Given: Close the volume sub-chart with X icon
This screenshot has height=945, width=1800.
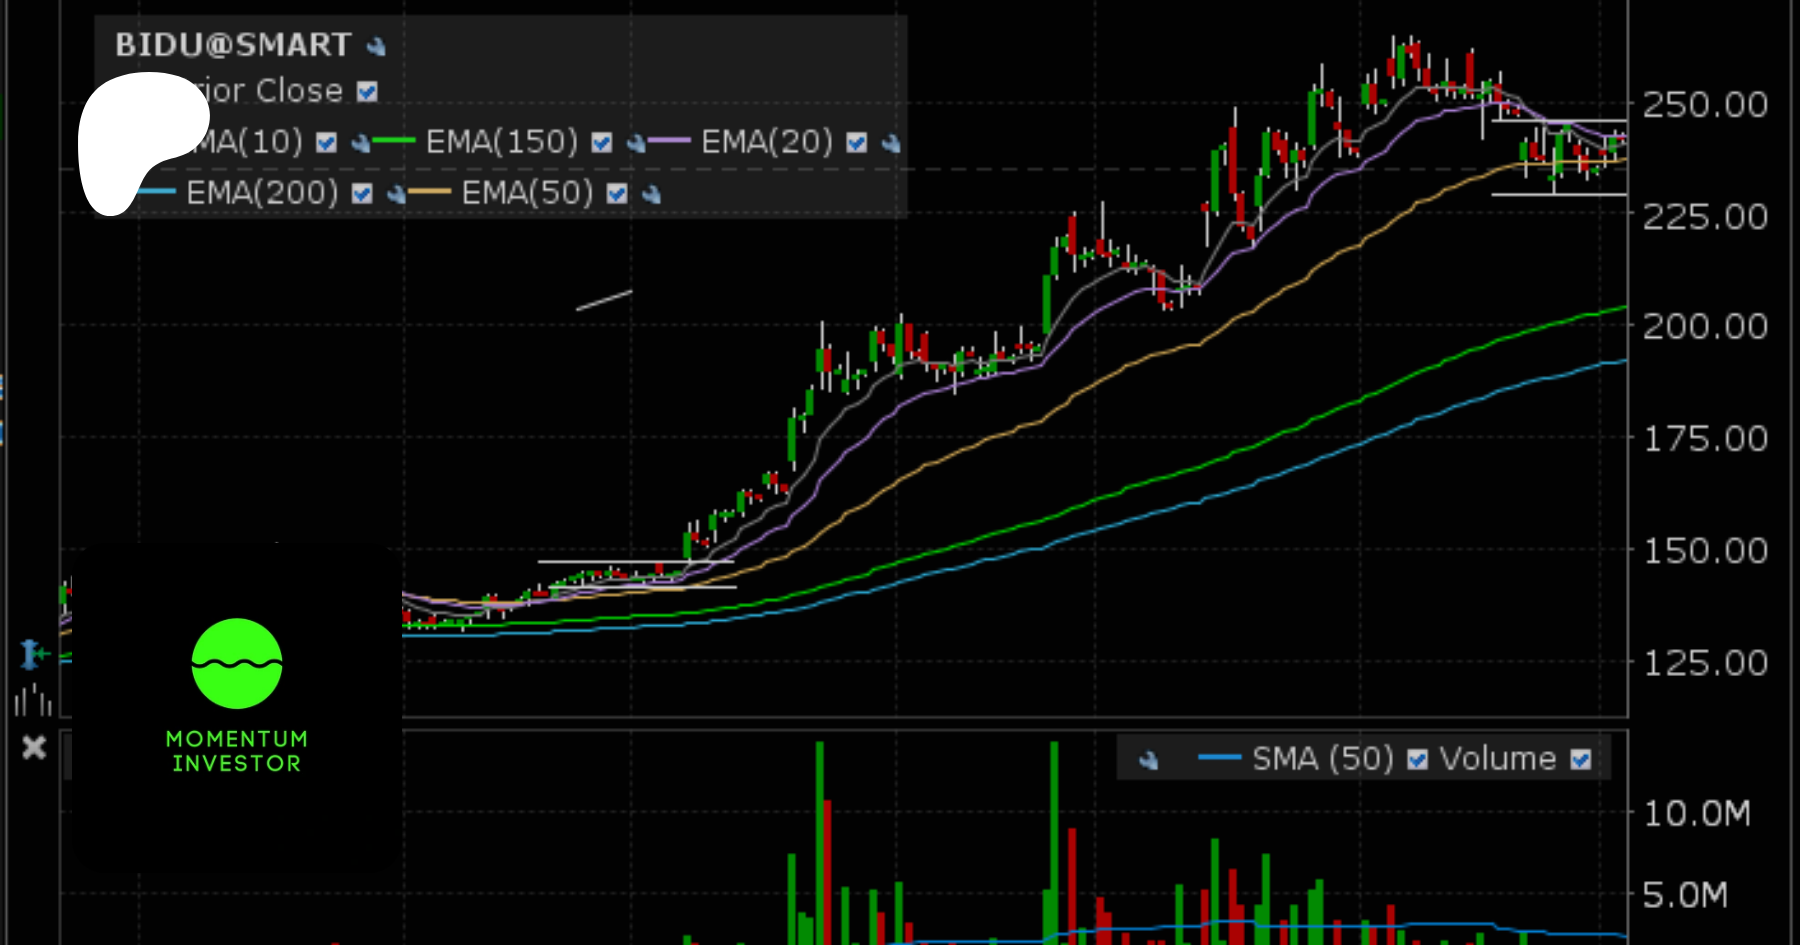Looking at the screenshot, I should pos(34,747).
